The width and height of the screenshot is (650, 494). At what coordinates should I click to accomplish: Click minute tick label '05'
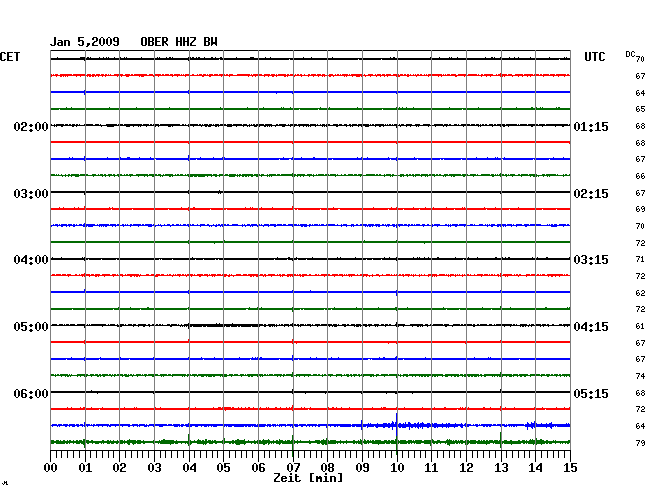223,467
